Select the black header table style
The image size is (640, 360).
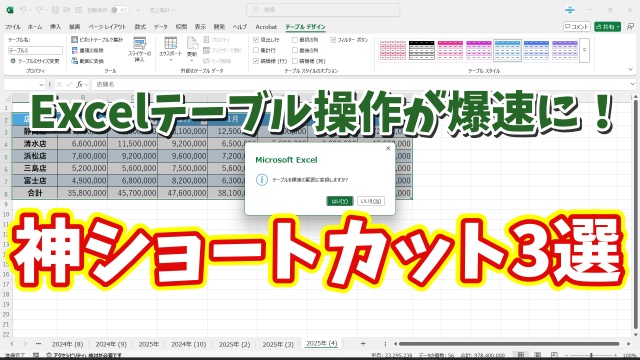[x=422, y=50]
